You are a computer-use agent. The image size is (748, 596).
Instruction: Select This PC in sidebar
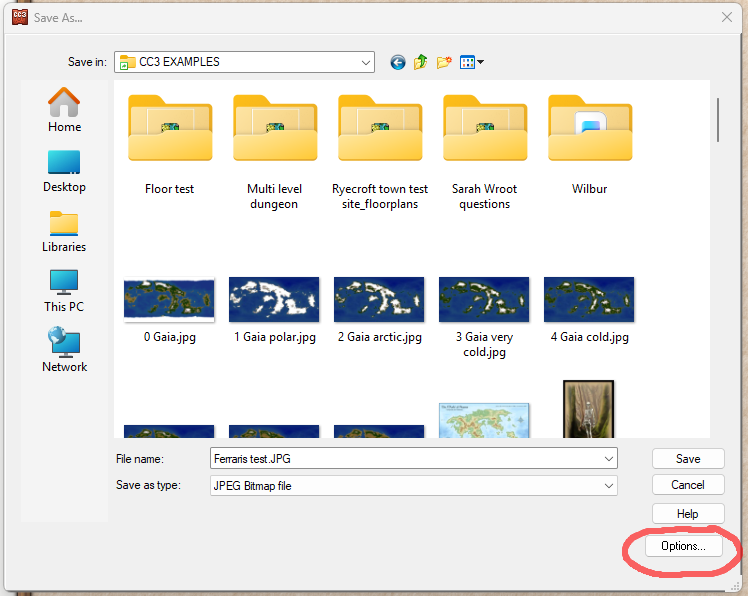pos(64,290)
